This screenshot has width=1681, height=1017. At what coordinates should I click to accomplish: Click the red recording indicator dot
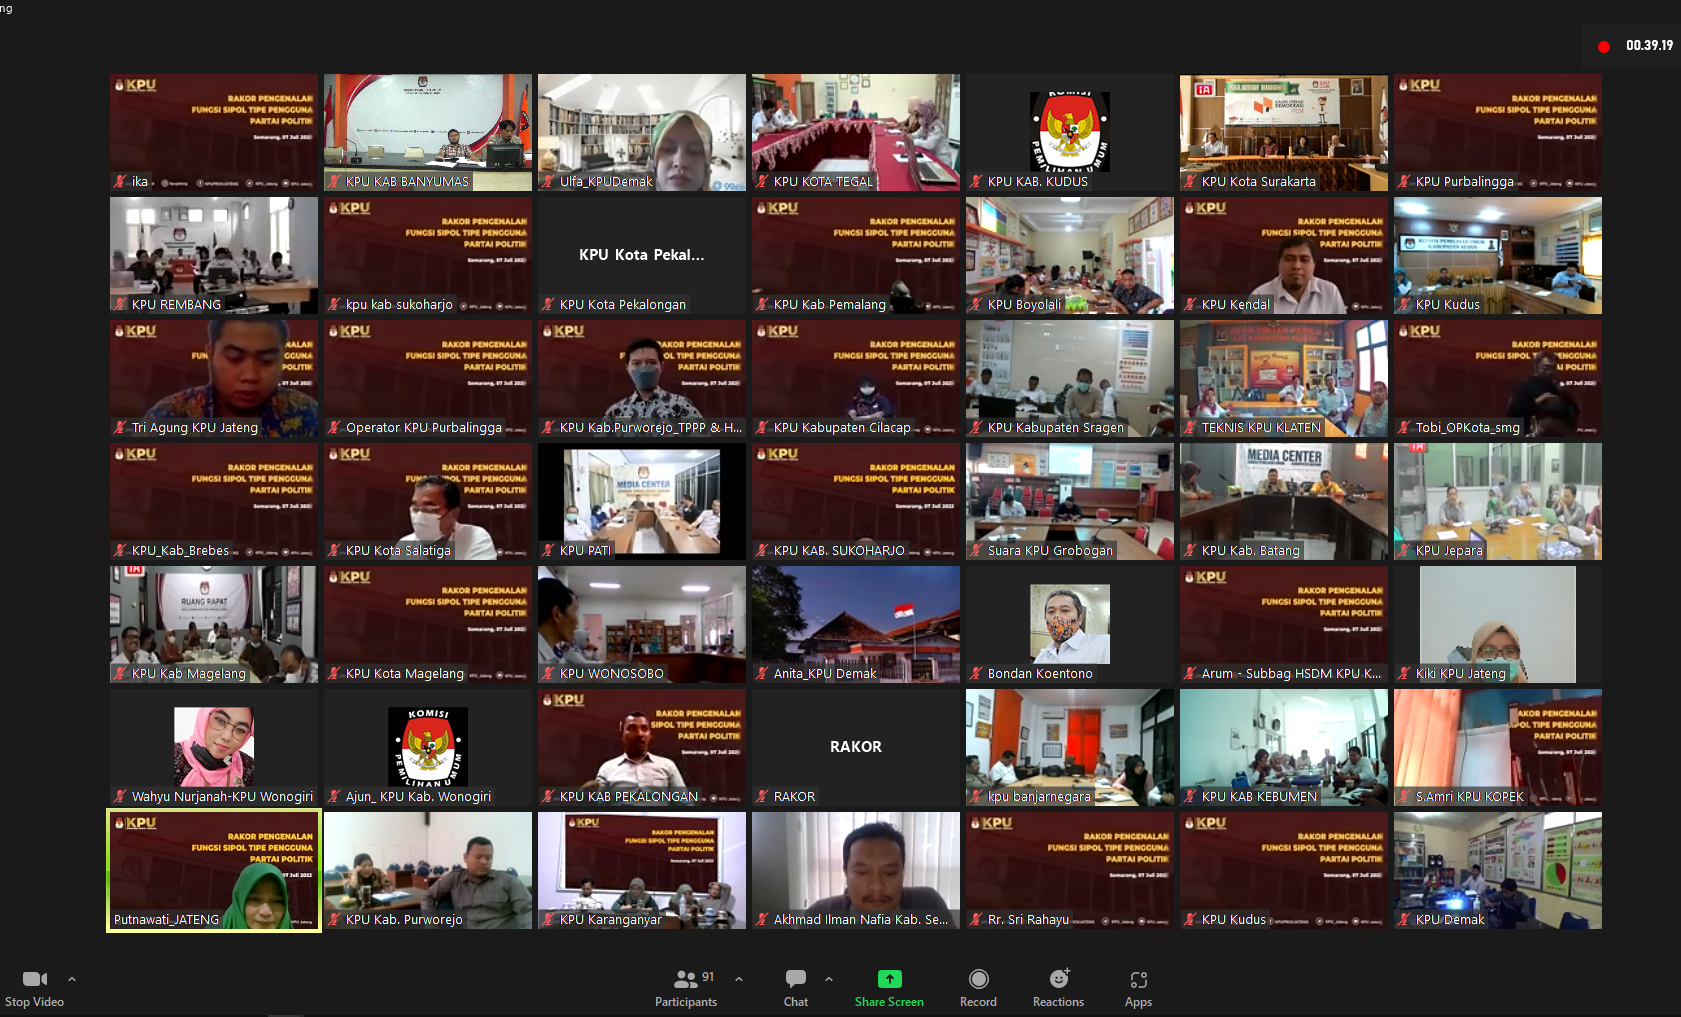click(1604, 47)
